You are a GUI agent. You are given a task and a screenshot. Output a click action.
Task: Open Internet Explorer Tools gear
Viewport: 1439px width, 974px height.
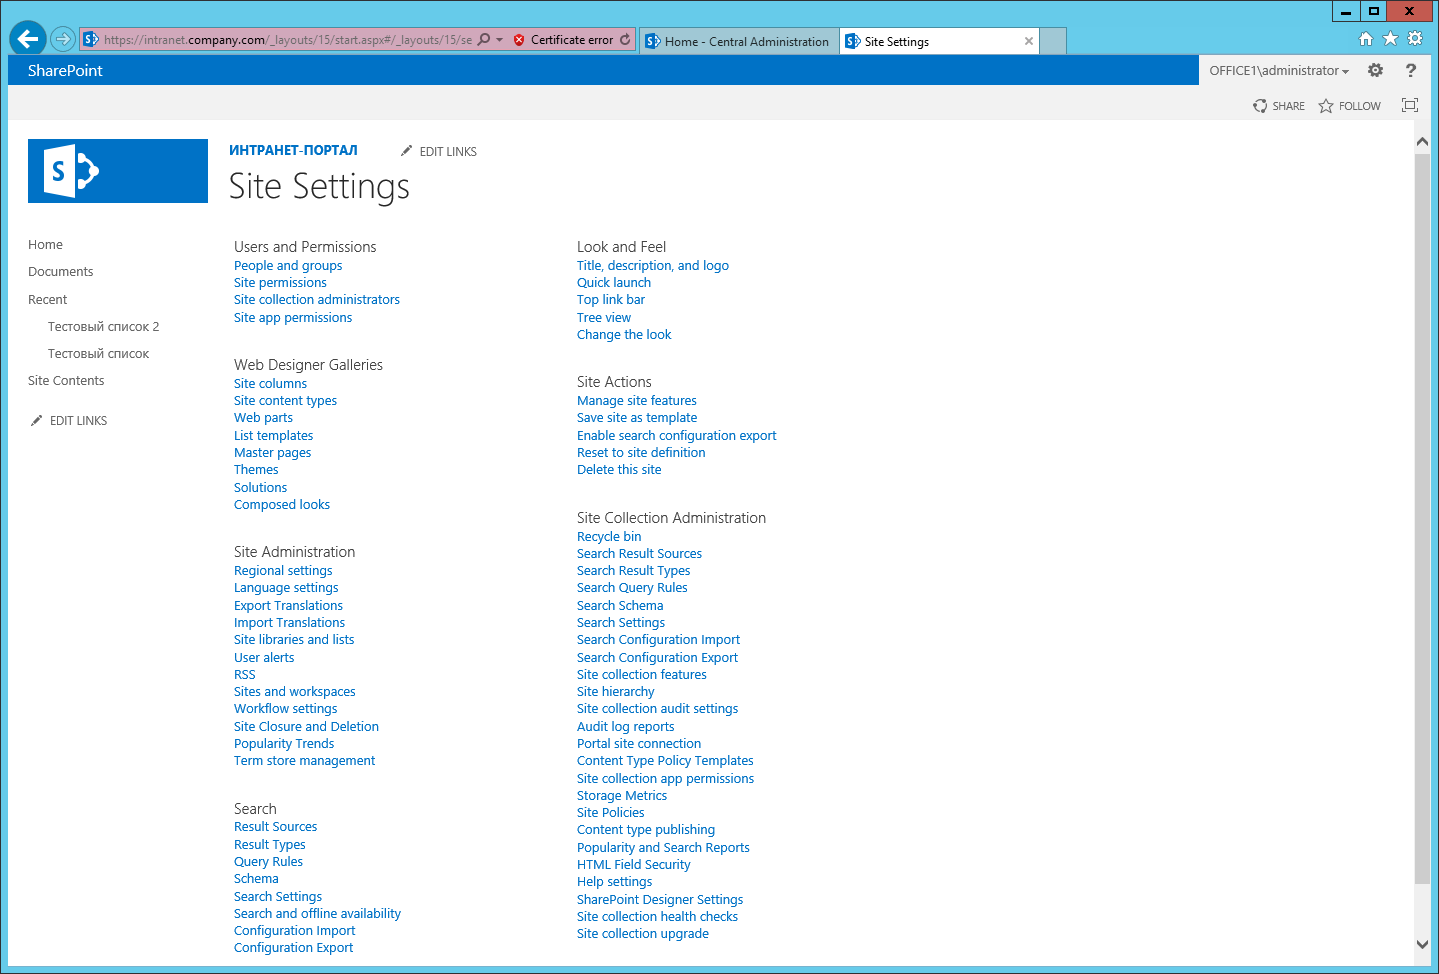(1415, 39)
